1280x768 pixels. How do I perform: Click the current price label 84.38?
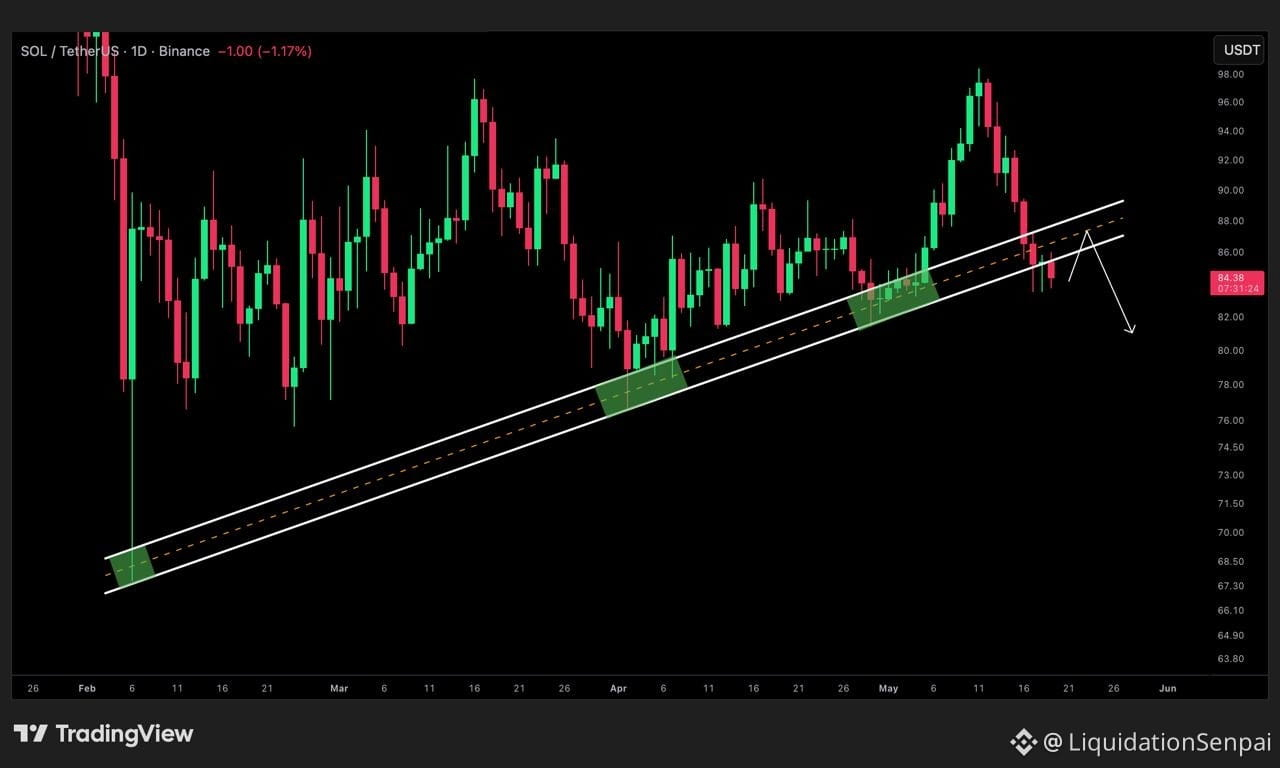tap(1230, 278)
